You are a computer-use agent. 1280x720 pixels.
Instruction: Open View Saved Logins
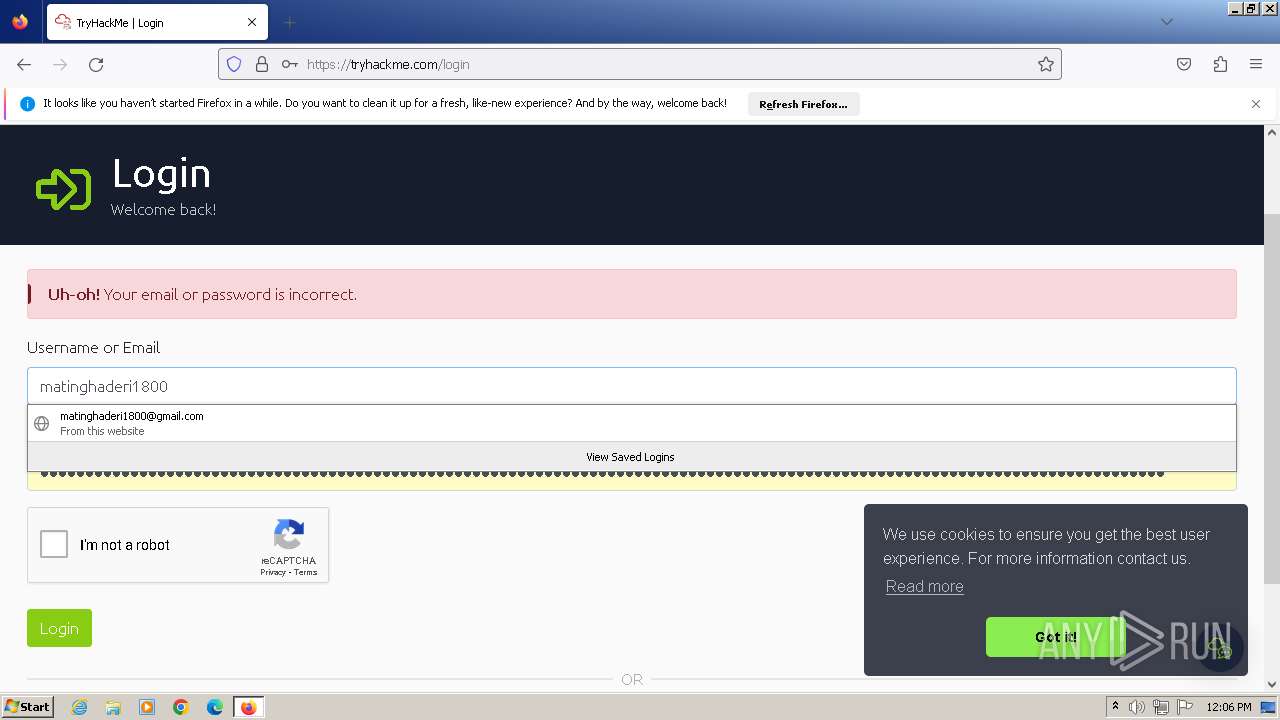coord(632,457)
